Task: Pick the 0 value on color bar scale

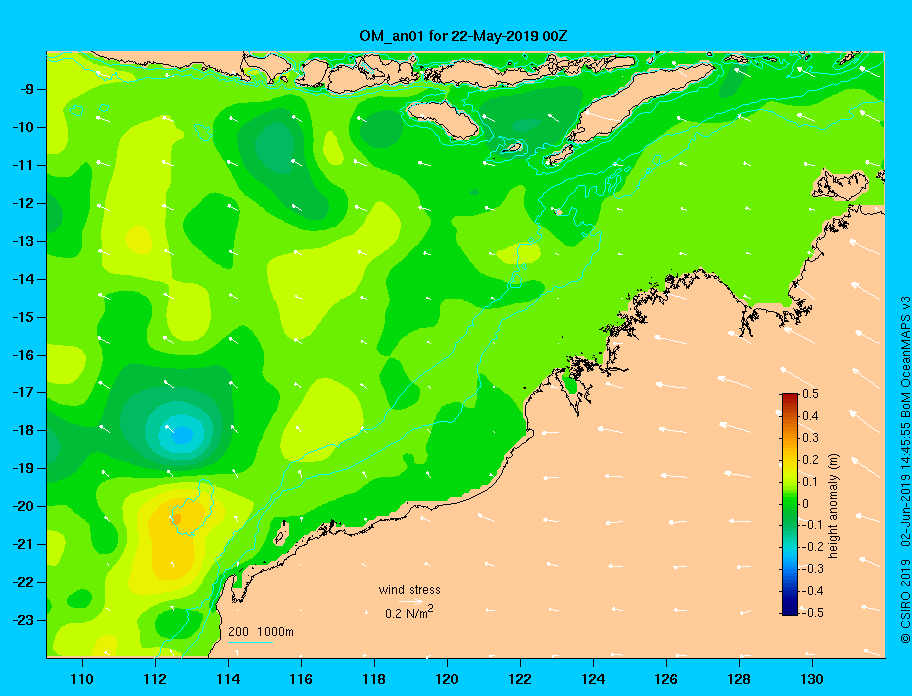Action: point(806,504)
